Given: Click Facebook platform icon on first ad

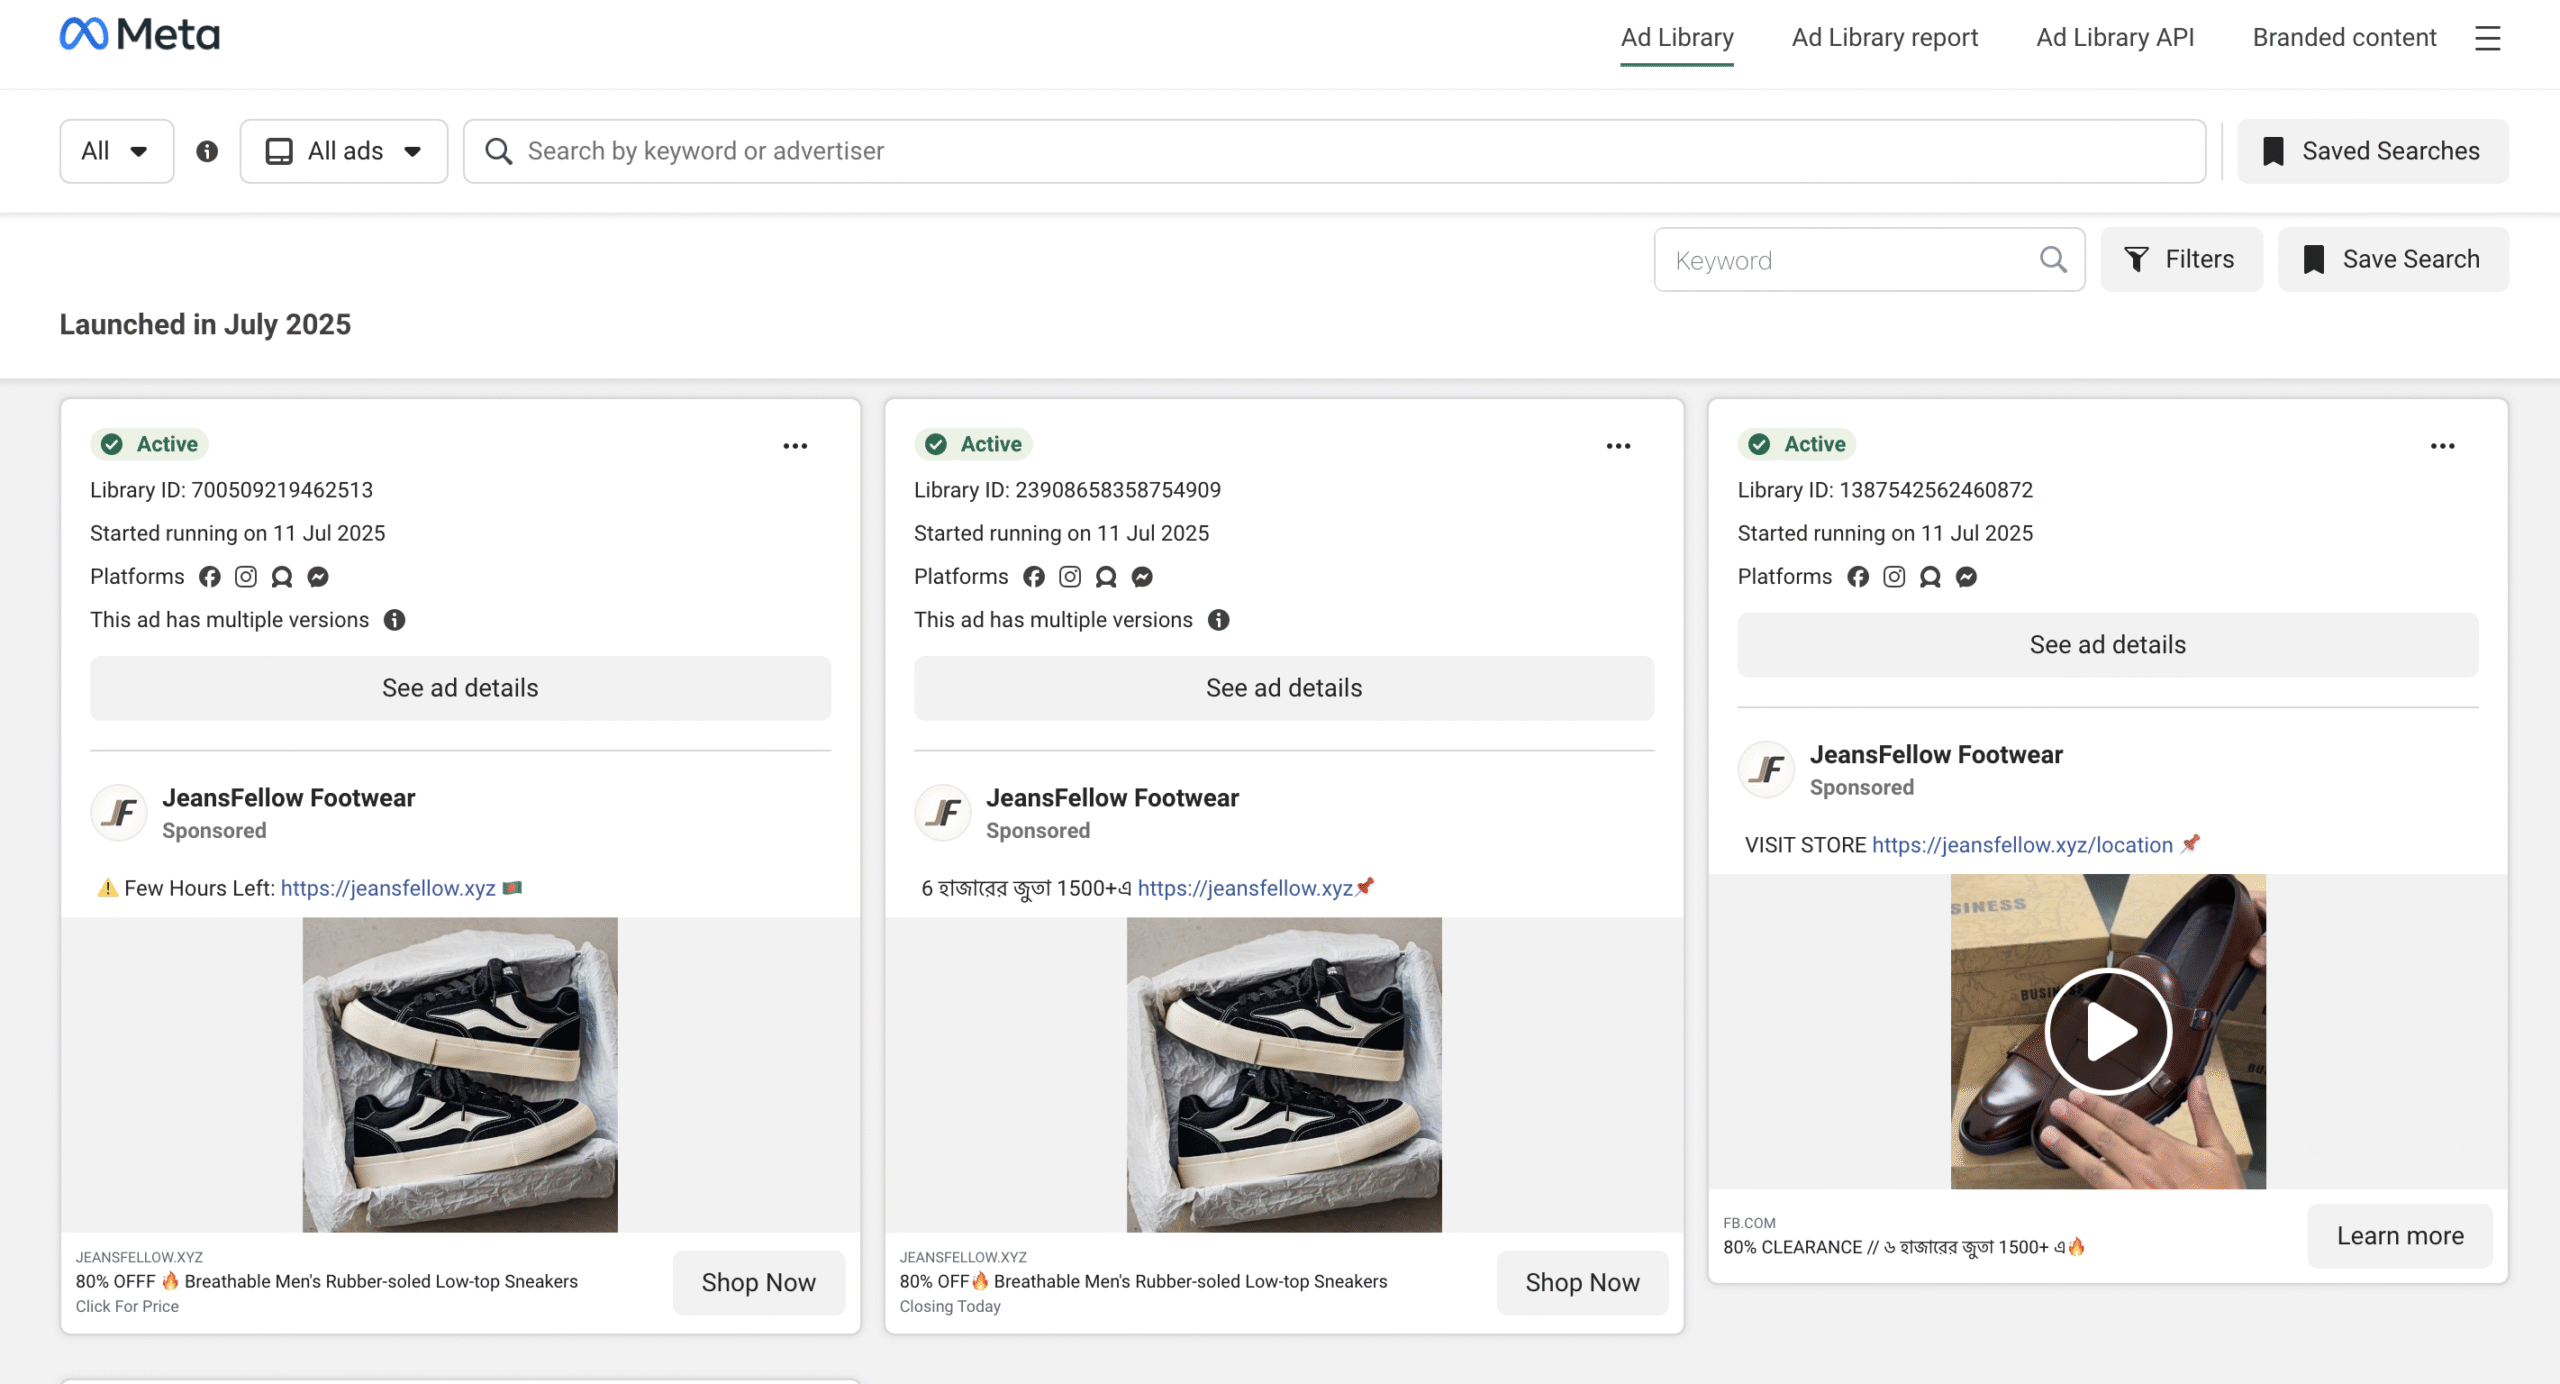Looking at the screenshot, I should click(x=210, y=577).
